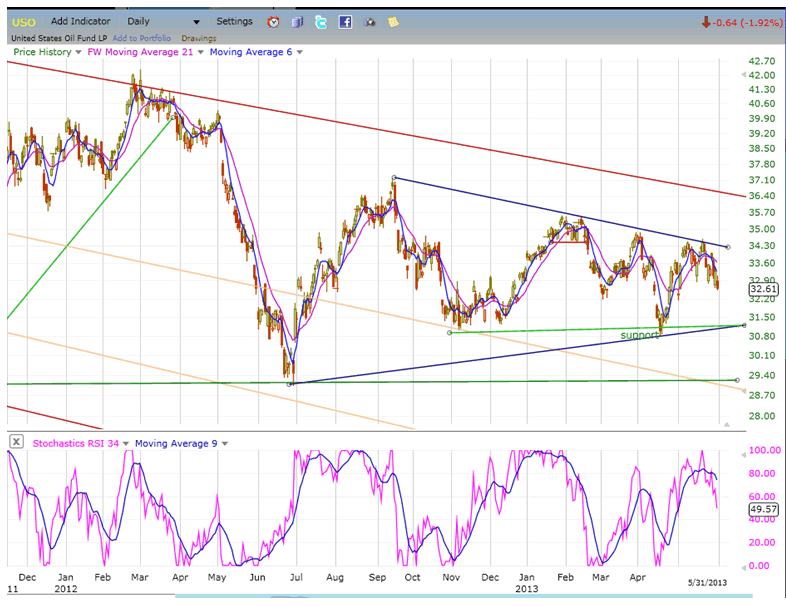
Task: Close the Stochastics RSI indicator panel
Action: click(17, 442)
